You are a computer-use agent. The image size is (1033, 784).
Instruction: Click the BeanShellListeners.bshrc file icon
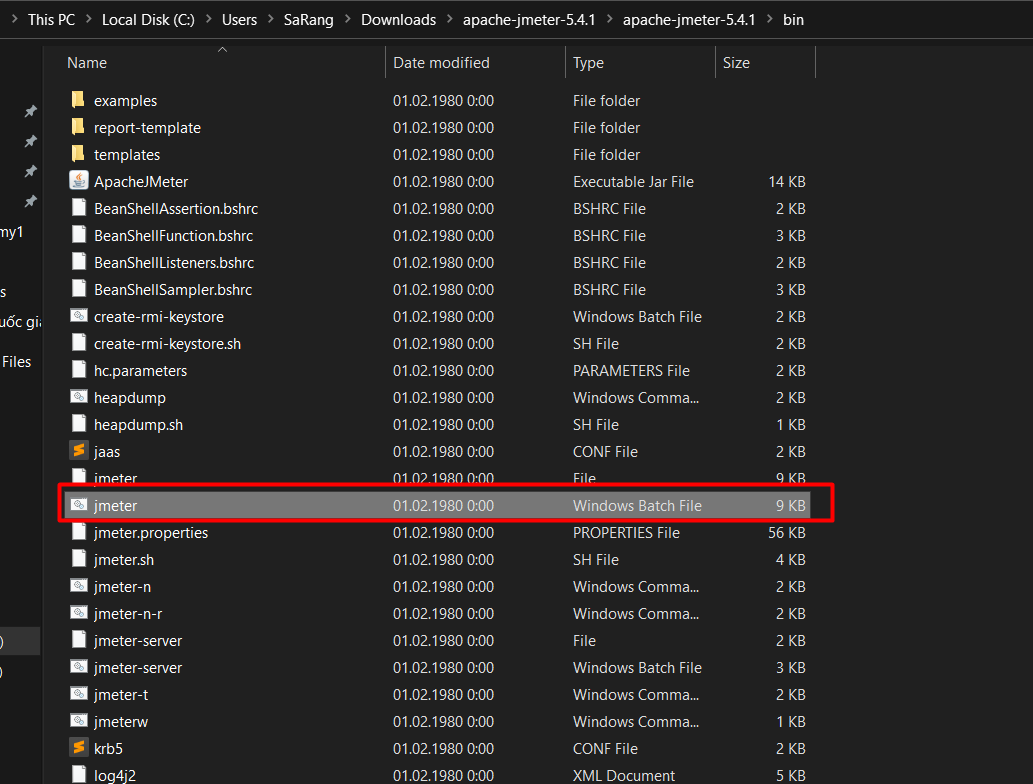(x=78, y=262)
